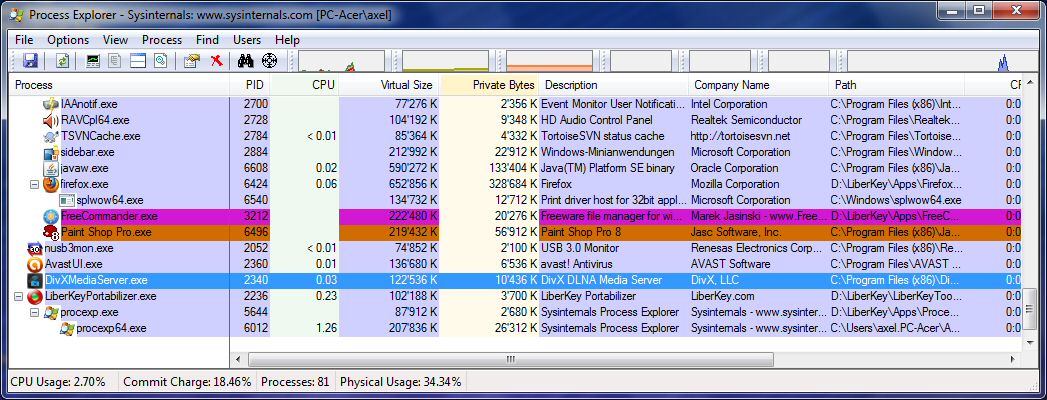Image resolution: width=1047 pixels, height=400 pixels.
Task: Click the Process Explorer title bar icon
Action: tap(17, 14)
